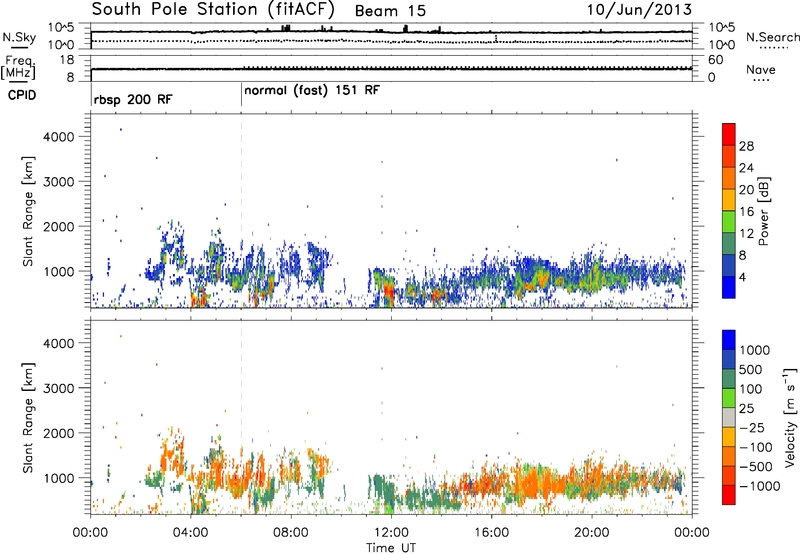
Task: Click the gray -25 to 25 velocity colorbar segment
Action: point(729,418)
